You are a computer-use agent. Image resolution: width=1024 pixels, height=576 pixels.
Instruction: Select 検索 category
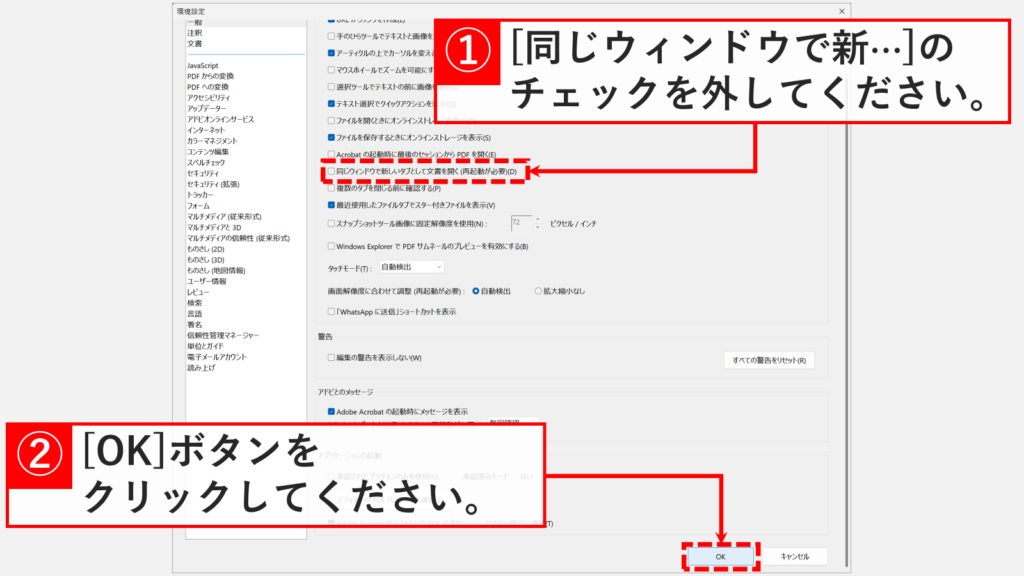coord(195,303)
